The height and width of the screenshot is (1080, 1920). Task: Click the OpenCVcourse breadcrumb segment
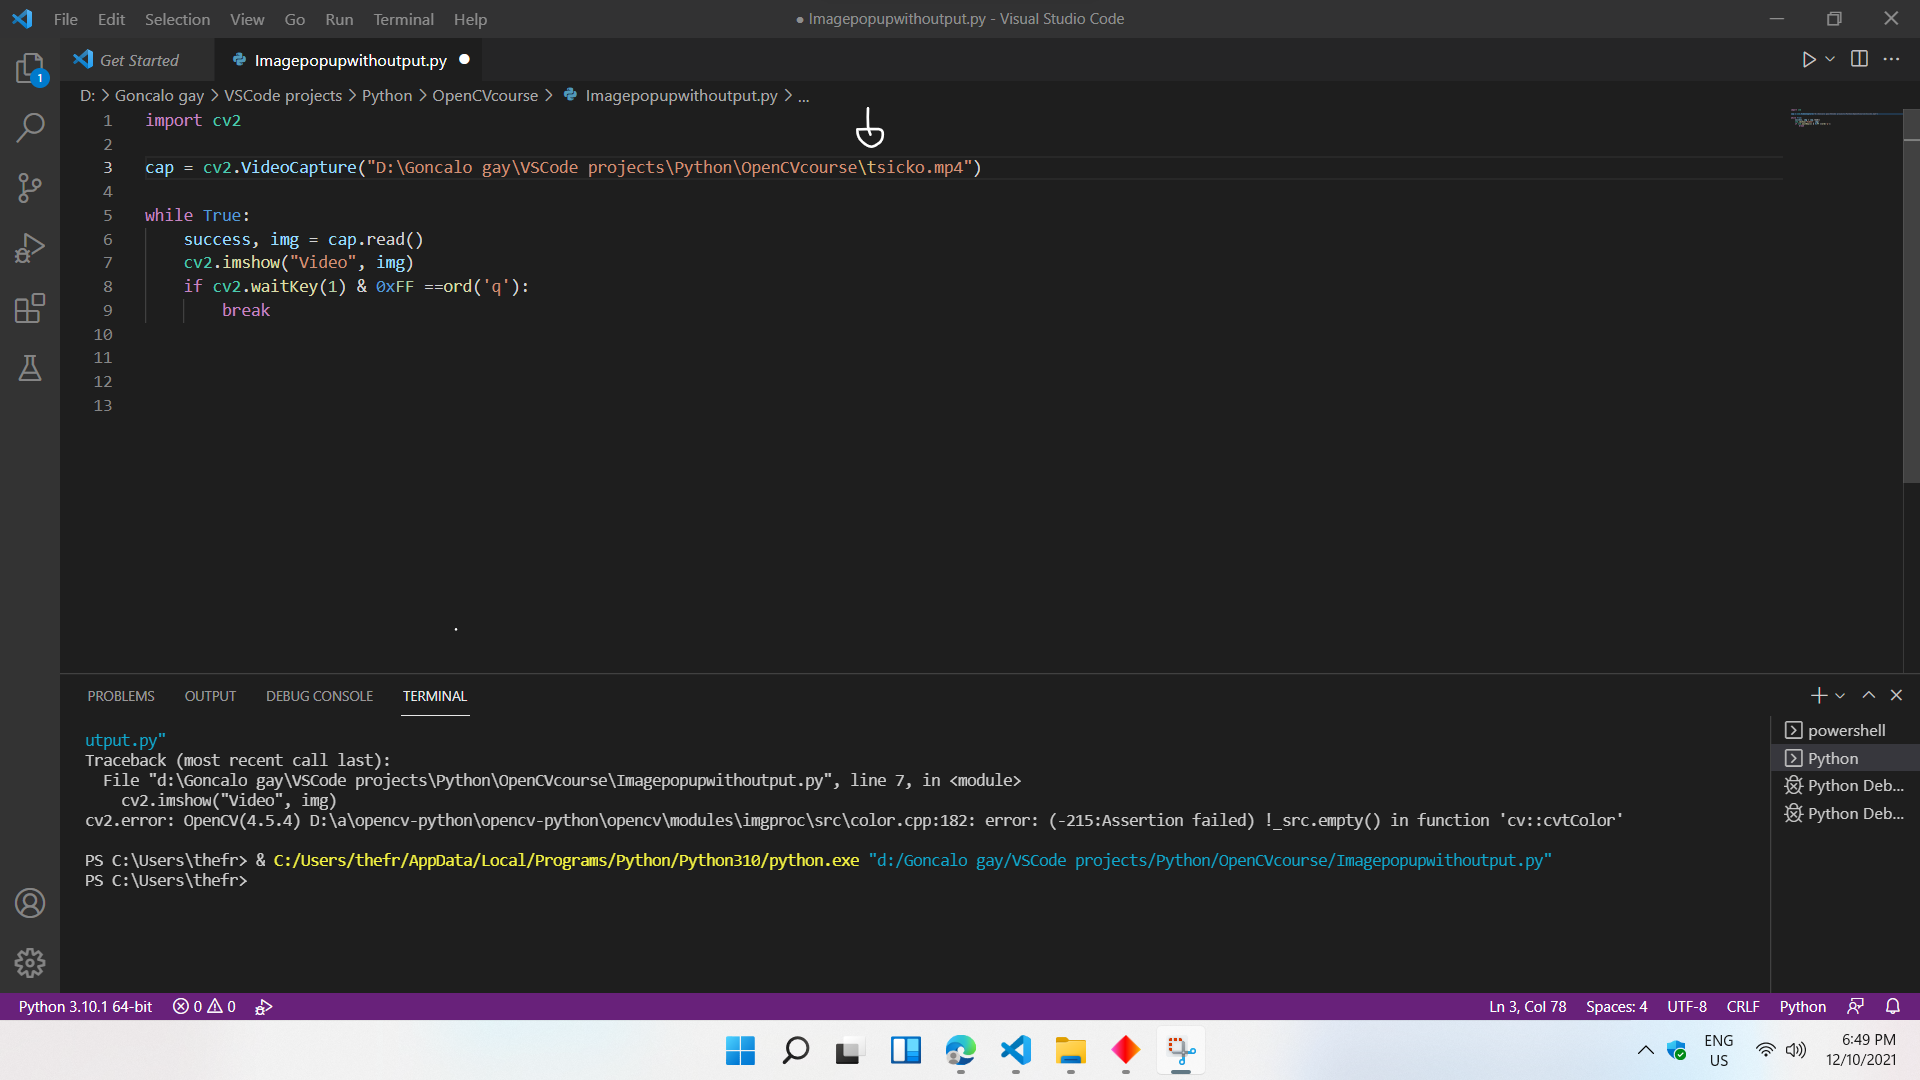coord(485,95)
